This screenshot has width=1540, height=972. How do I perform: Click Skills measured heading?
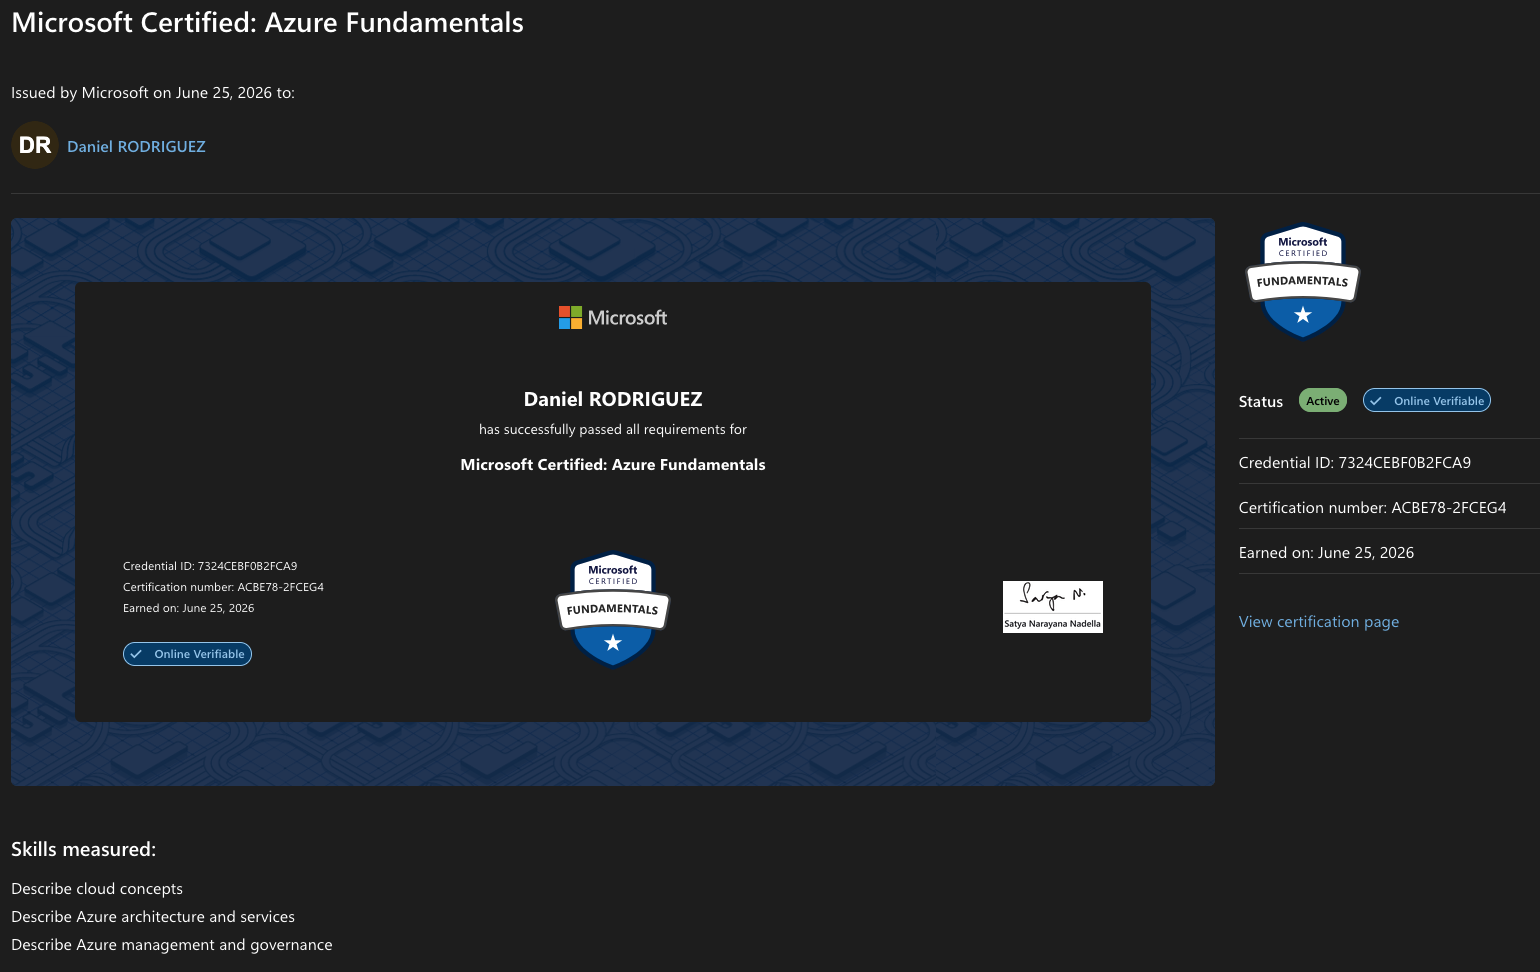click(84, 849)
